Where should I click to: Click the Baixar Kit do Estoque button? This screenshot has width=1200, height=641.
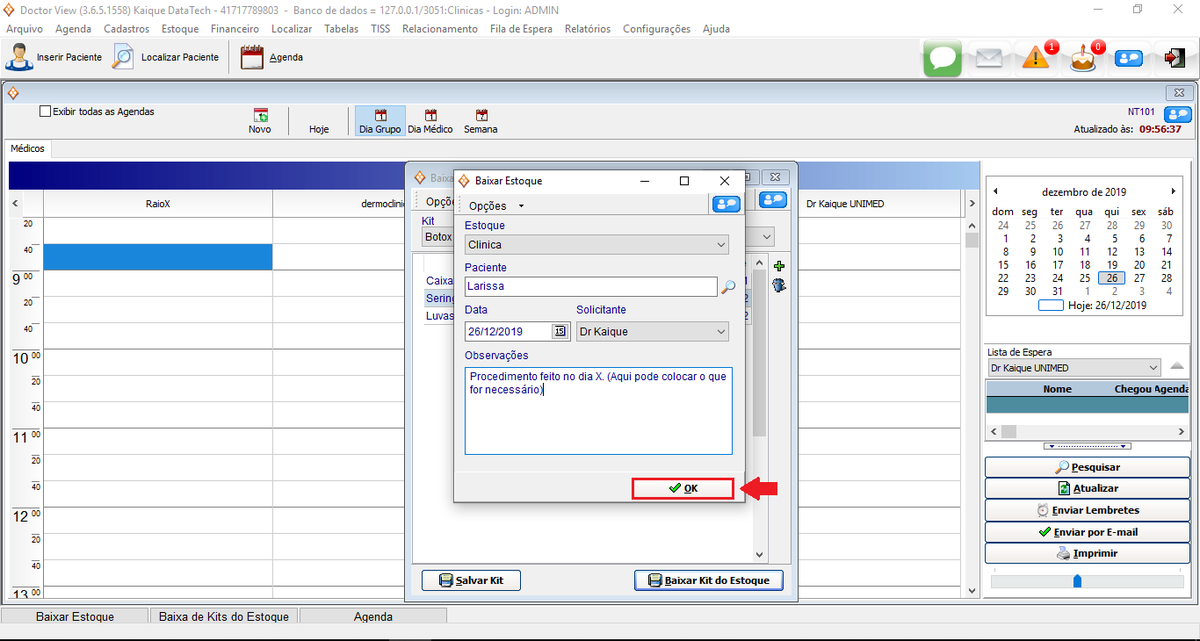(708, 580)
